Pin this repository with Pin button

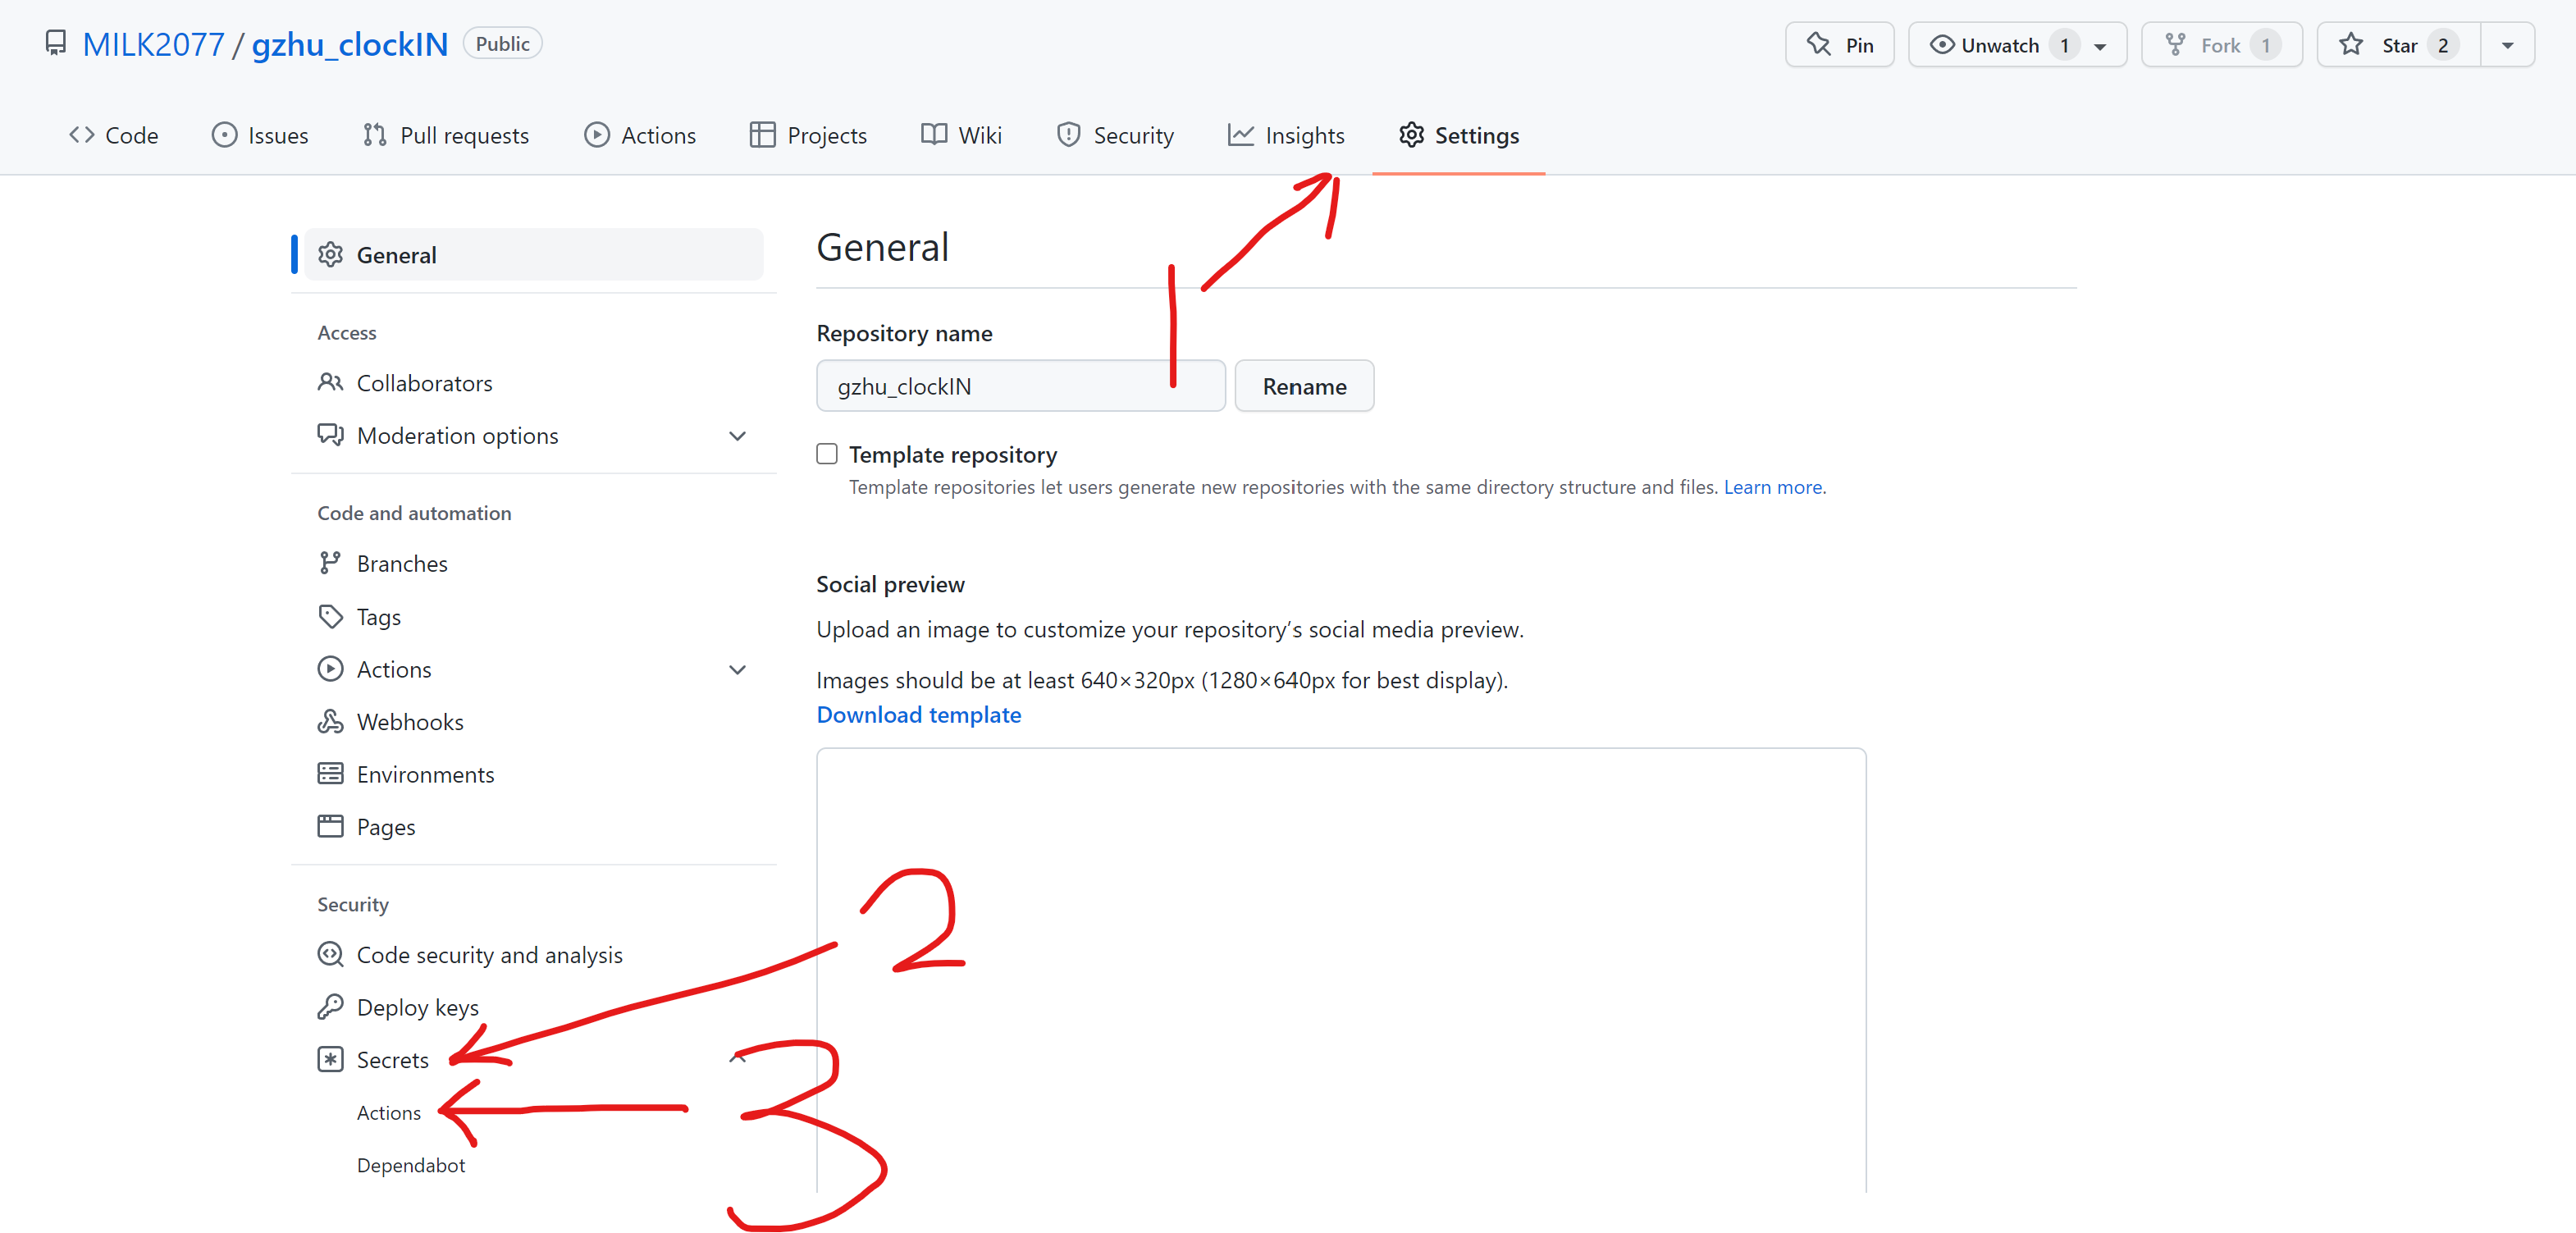coord(1839,46)
